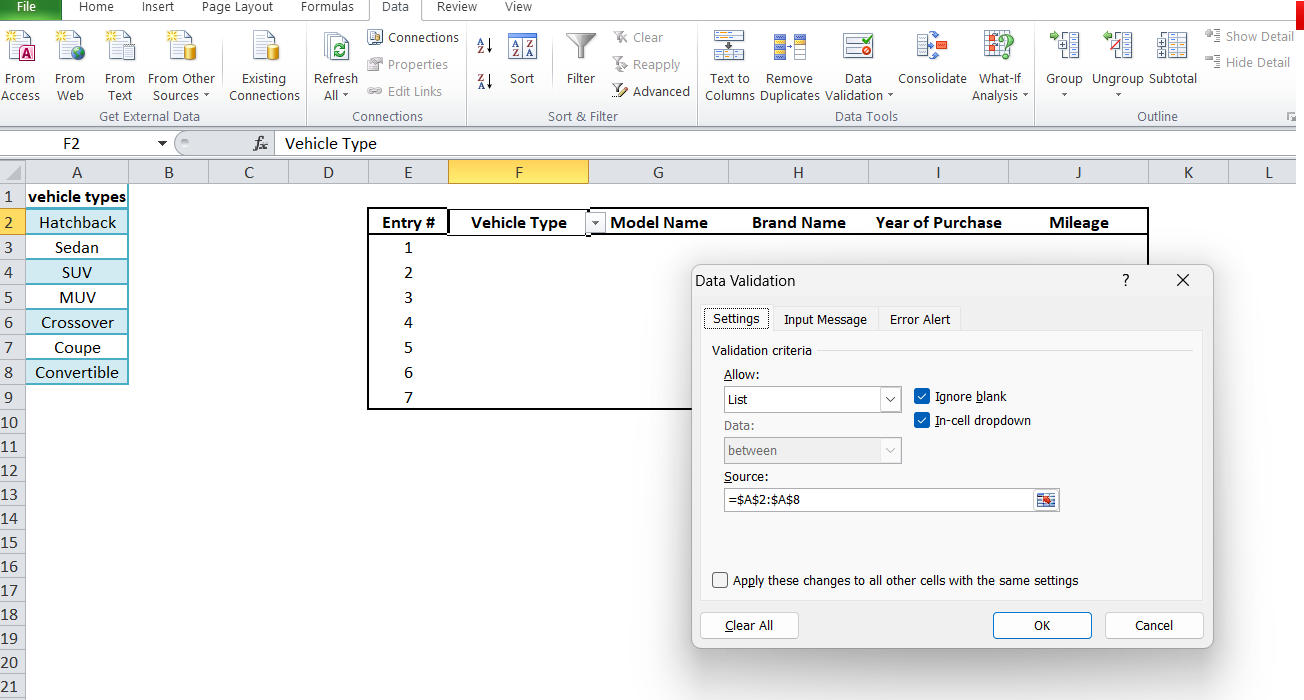Open the Sort dialog icon
The height and width of the screenshot is (700, 1304).
point(522,48)
